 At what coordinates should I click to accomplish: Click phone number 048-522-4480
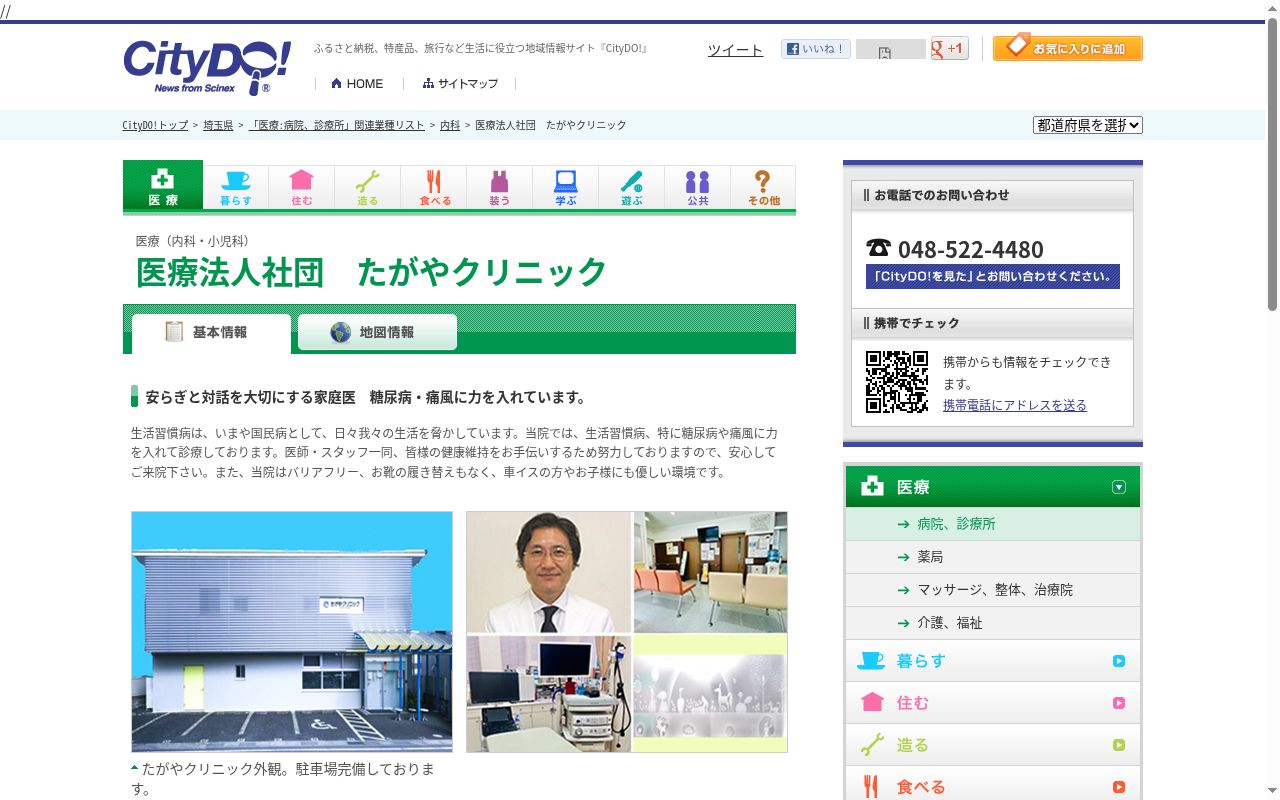(970, 250)
